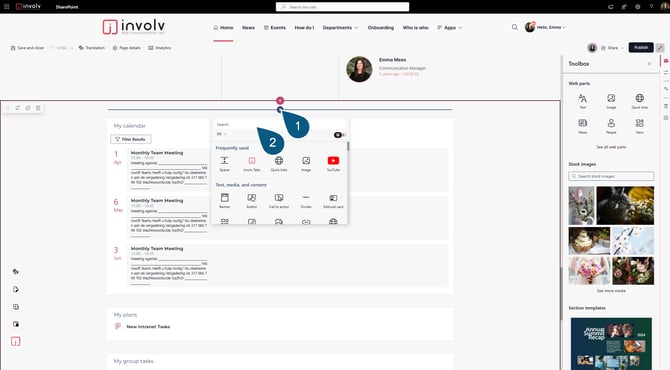Open the News navigation item
This screenshot has height=370, width=670.
point(248,27)
